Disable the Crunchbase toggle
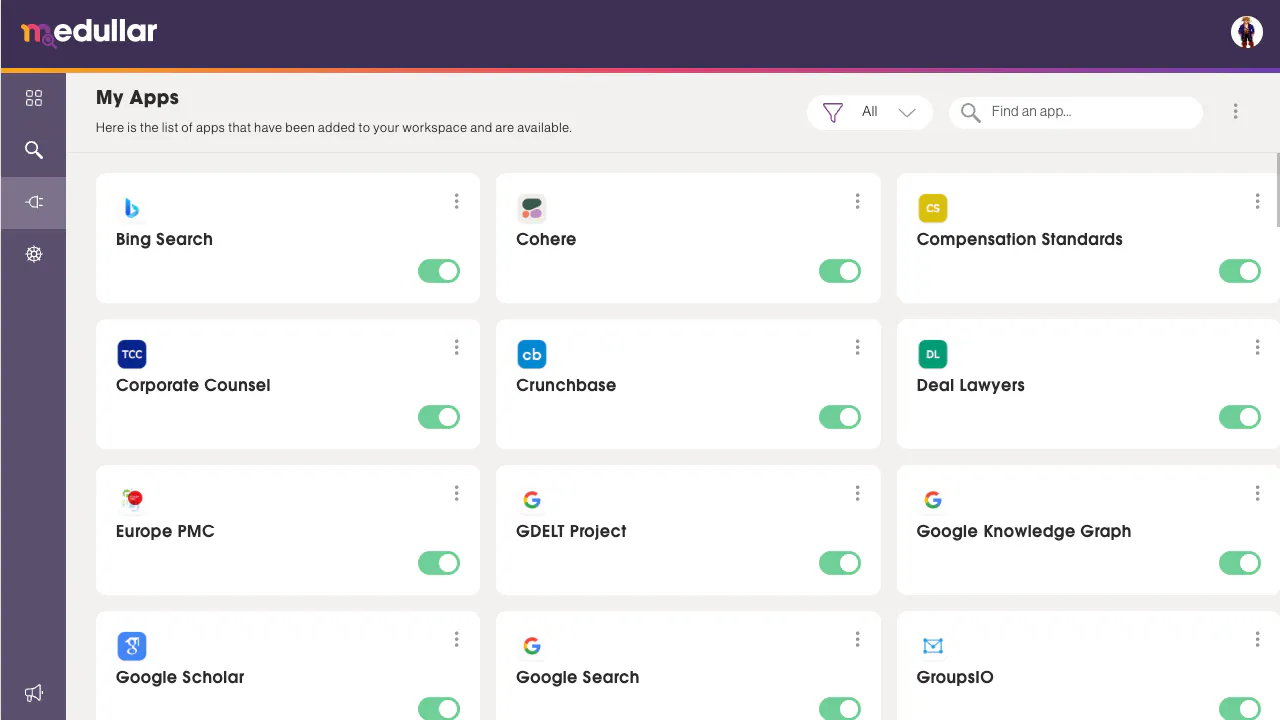This screenshot has height=720, width=1280. pyautogui.click(x=840, y=417)
